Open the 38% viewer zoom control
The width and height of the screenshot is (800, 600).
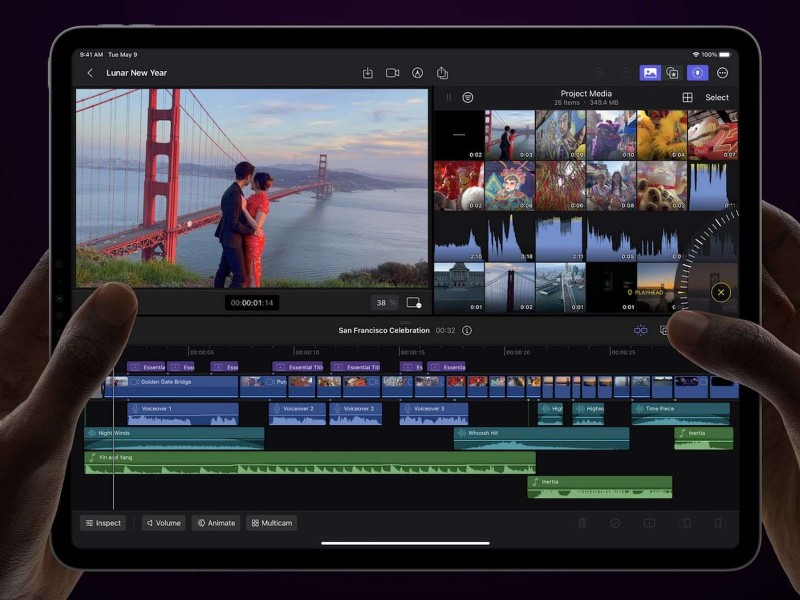click(387, 303)
